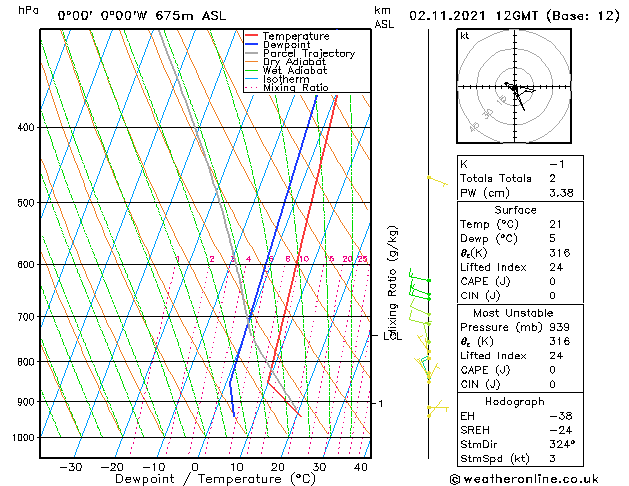
Task: Click the 40 temperature axis tick
Action: pos(361,467)
